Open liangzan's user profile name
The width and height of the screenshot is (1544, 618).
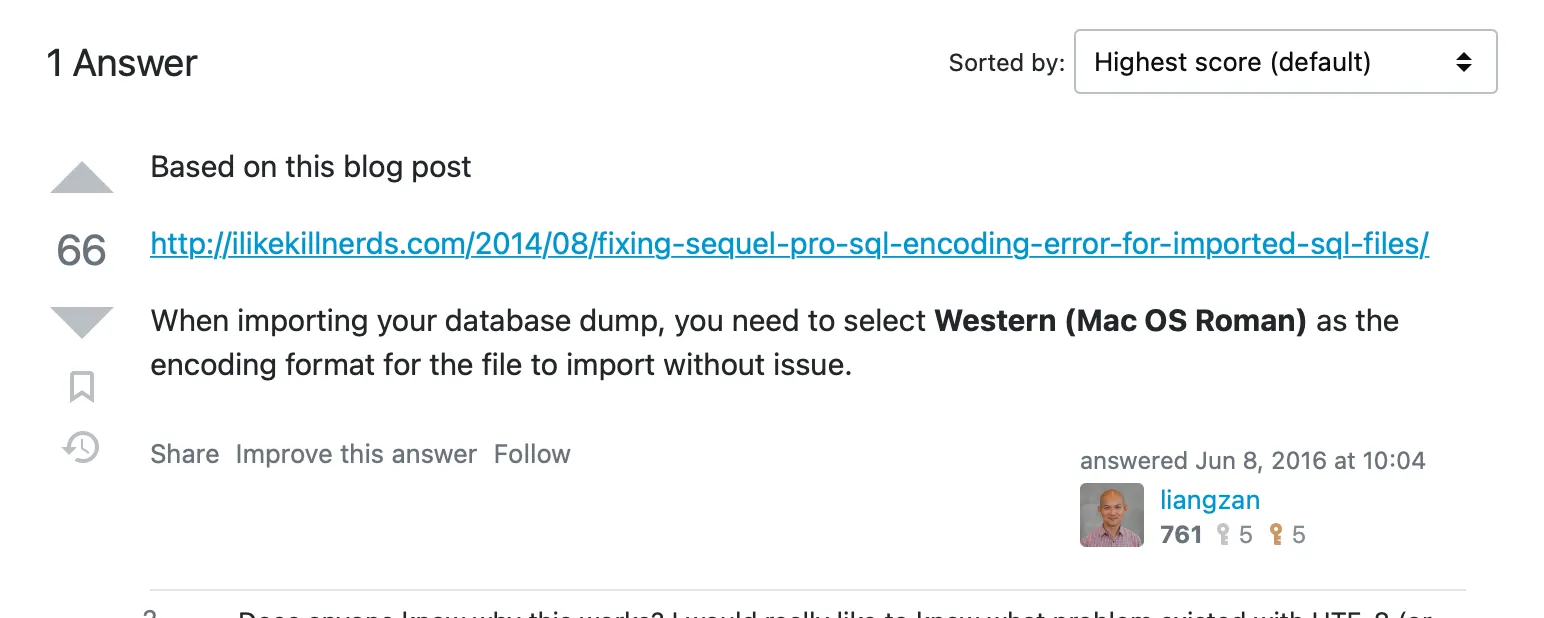pyautogui.click(x=1209, y=499)
